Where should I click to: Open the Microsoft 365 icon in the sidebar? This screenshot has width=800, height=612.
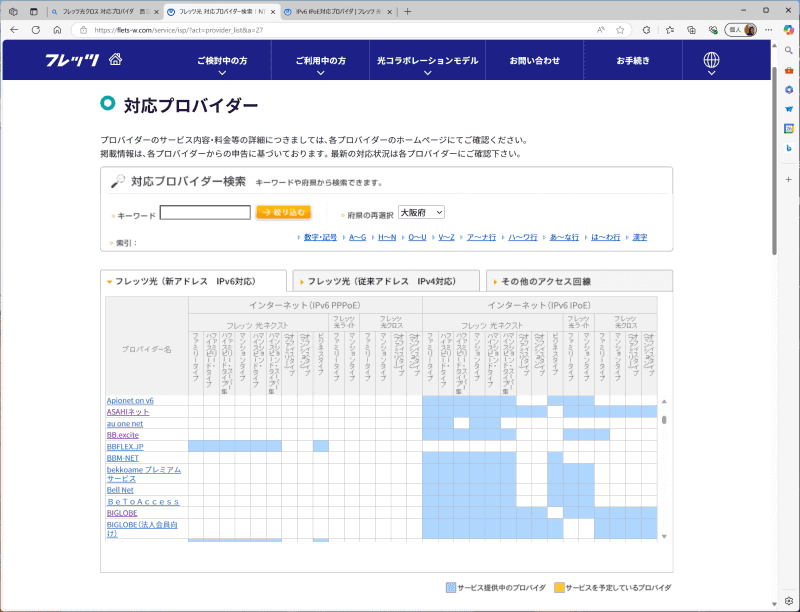click(789, 90)
